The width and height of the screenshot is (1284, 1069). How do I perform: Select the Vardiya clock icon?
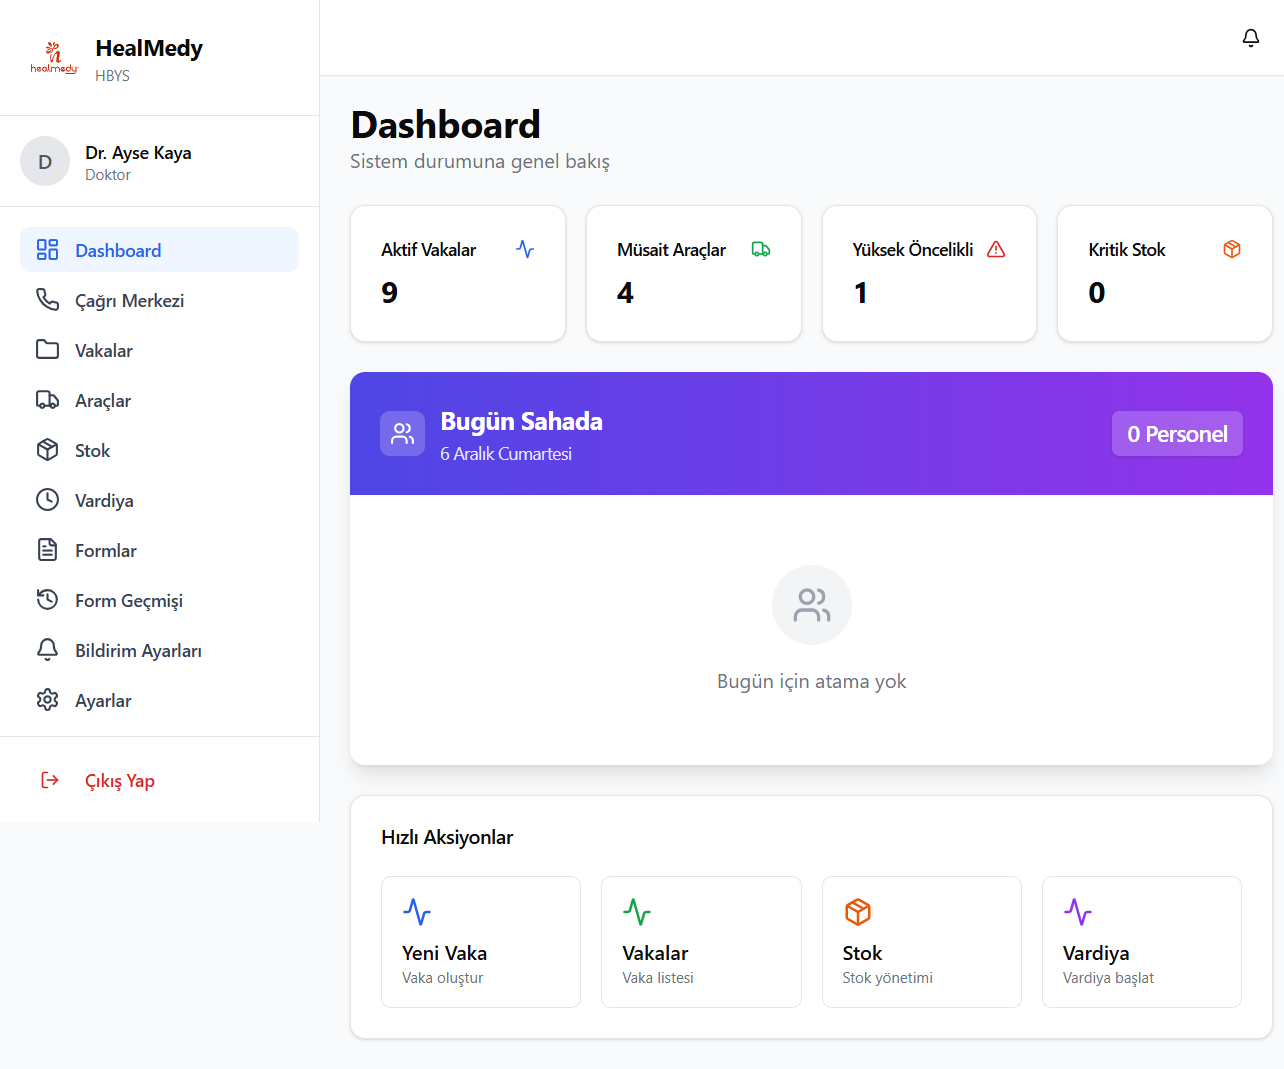47,500
